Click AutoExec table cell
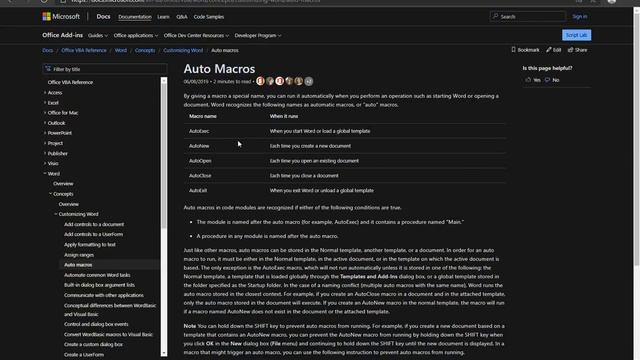Image resolution: width=640 pixels, height=360 pixels. tap(199, 131)
